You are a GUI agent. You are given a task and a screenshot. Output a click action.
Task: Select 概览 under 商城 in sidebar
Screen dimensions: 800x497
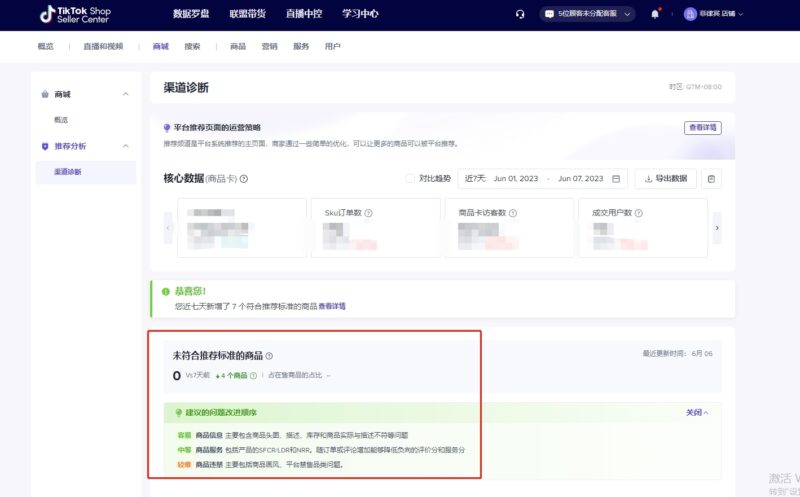point(61,120)
